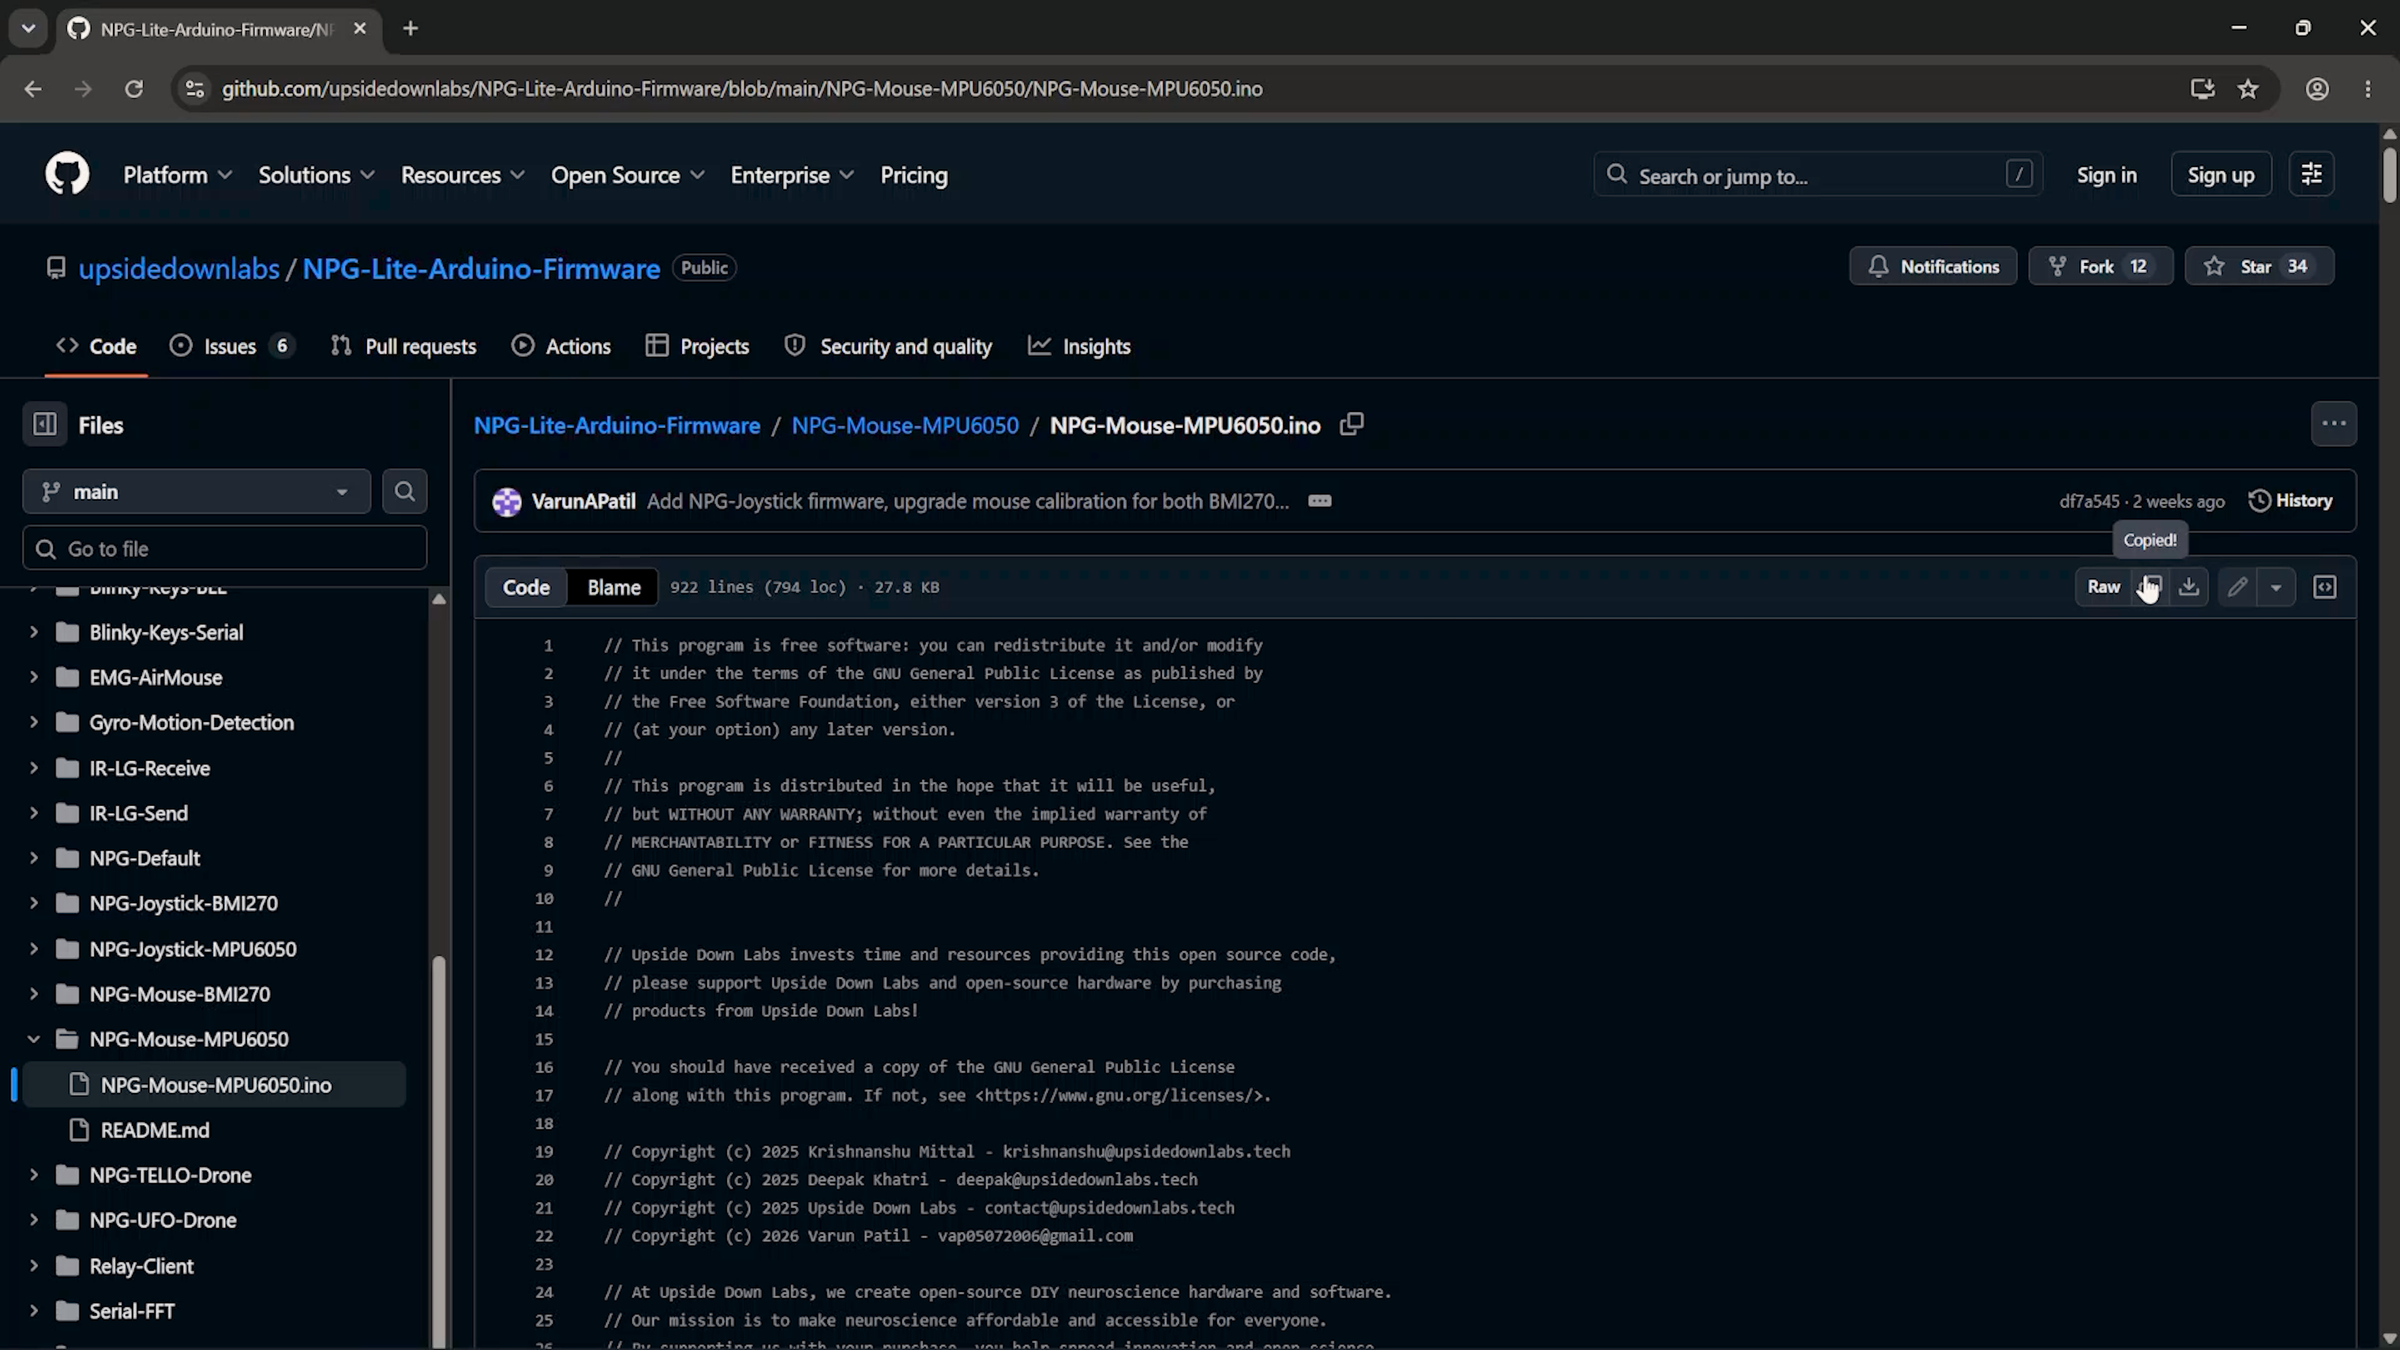Expand the NPG-Mouse-BMI270 folder
Image resolution: width=2400 pixels, height=1350 pixels.
pos(34,994)
